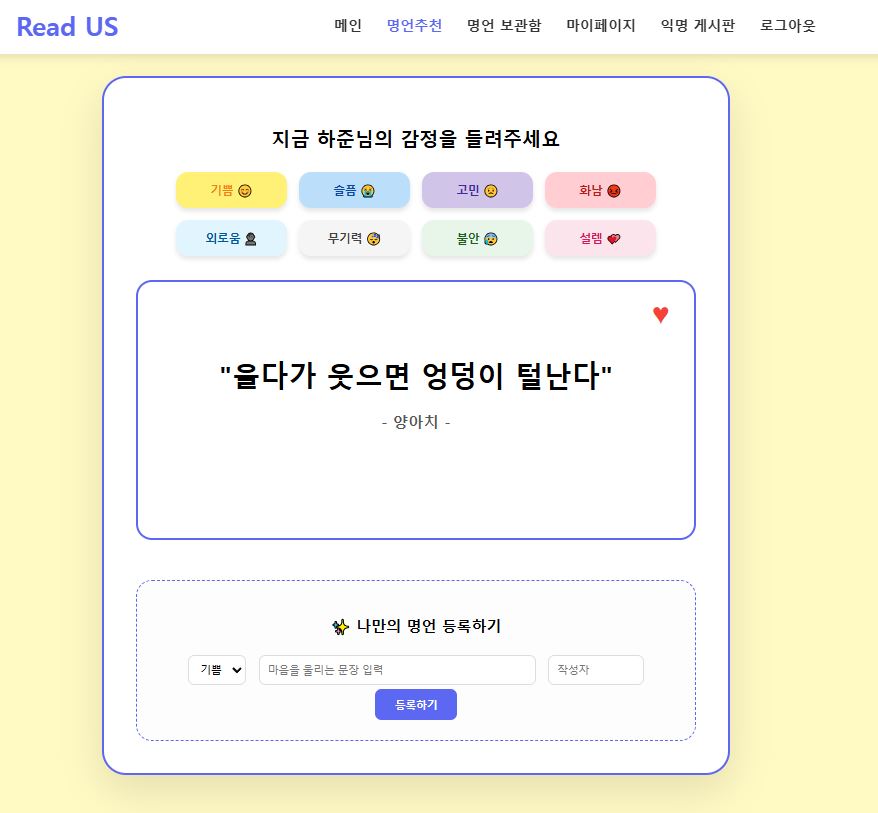This screenshot has height=813, width=878.
Task: Choose the 고민 emotion button
Action: point(477,190)
